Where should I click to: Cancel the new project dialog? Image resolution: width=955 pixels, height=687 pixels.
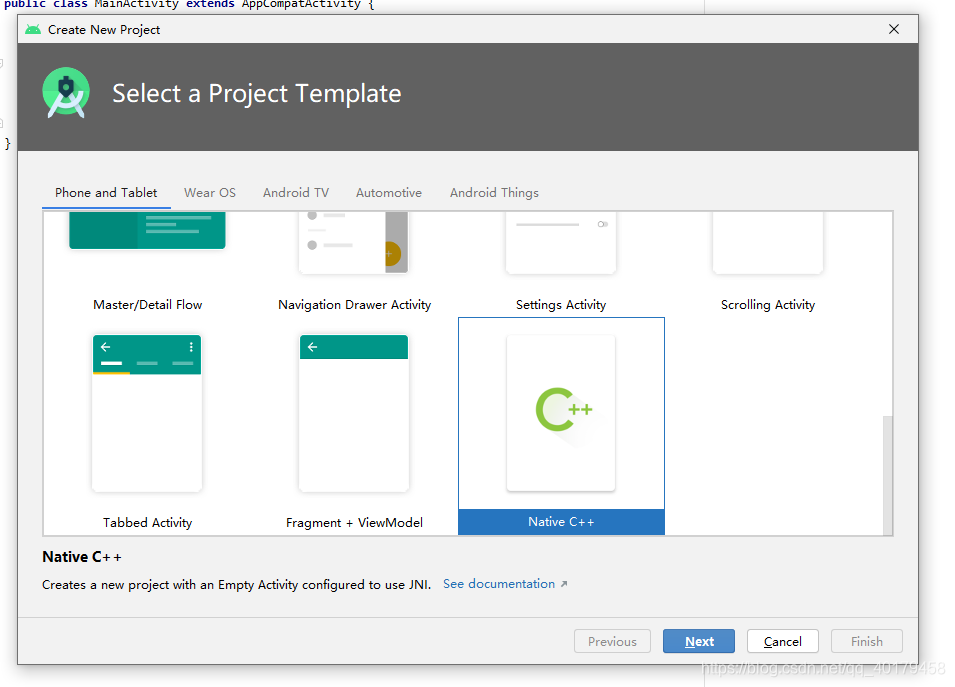pos(783,641)
